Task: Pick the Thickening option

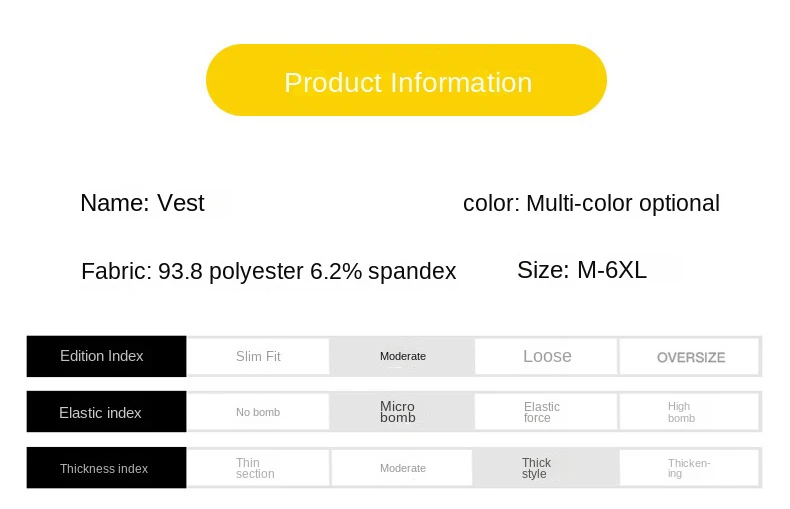Action: [x=690, y=468]
